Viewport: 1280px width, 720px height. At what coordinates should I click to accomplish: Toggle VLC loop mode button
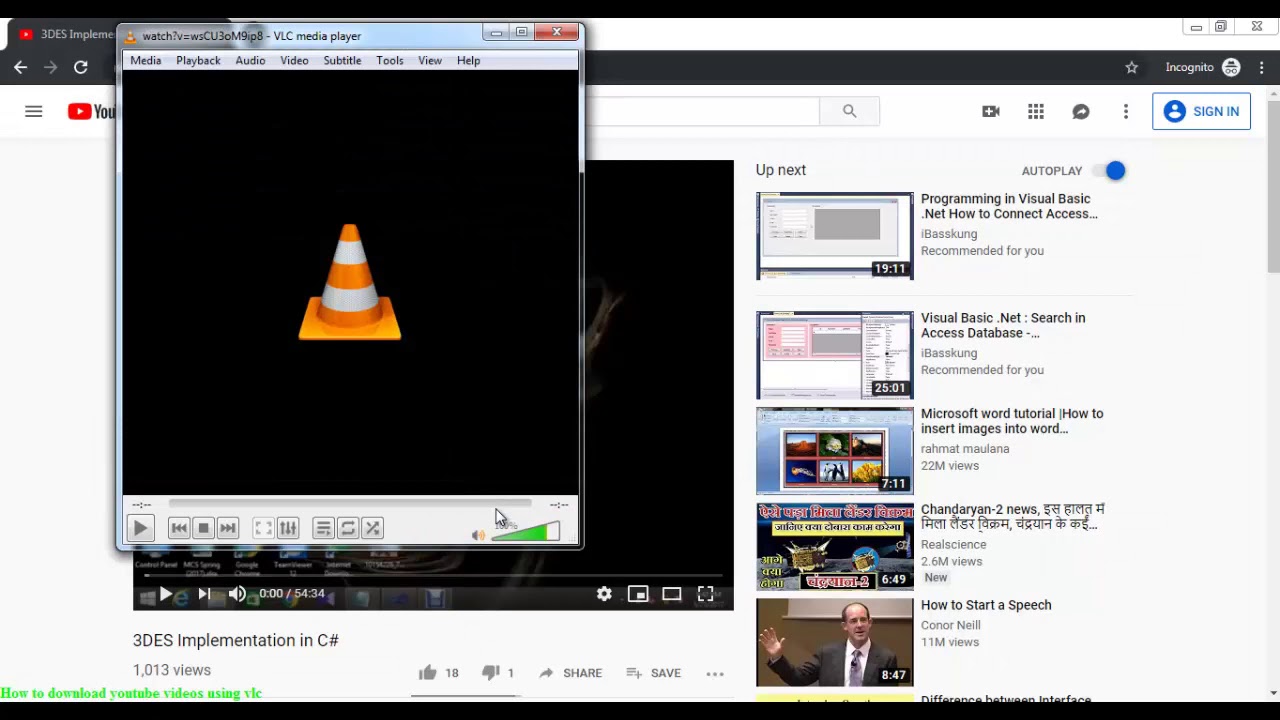pyautogui.click(x=348, y=528)
